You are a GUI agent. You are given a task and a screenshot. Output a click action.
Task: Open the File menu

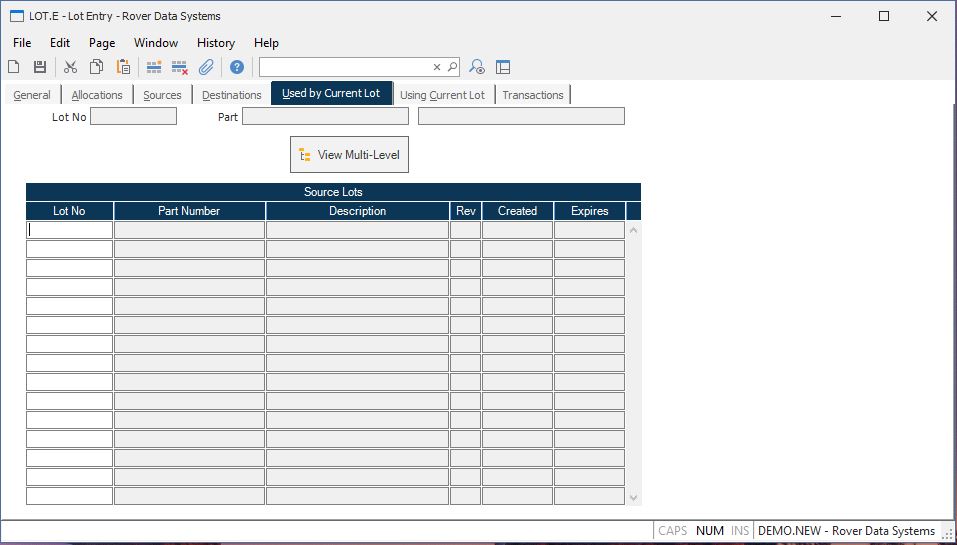point(22,43)
